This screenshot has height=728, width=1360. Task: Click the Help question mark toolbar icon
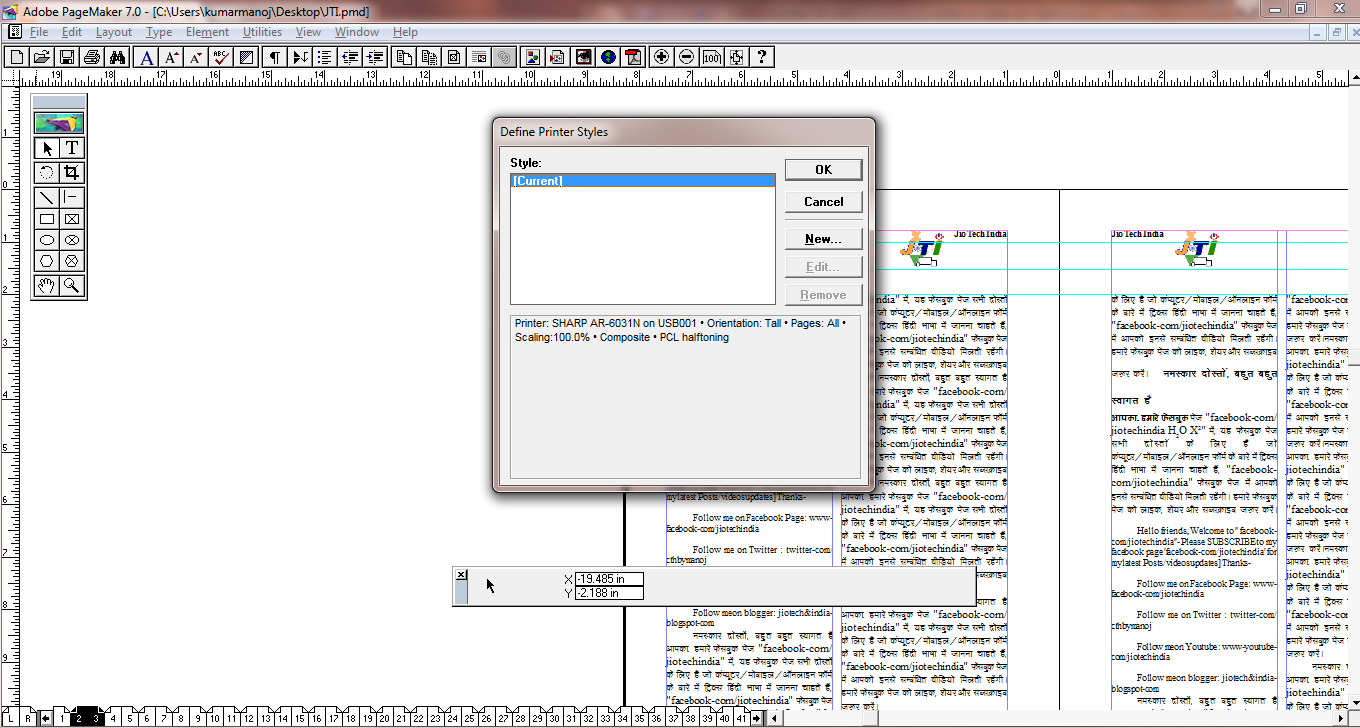(762, 57)
